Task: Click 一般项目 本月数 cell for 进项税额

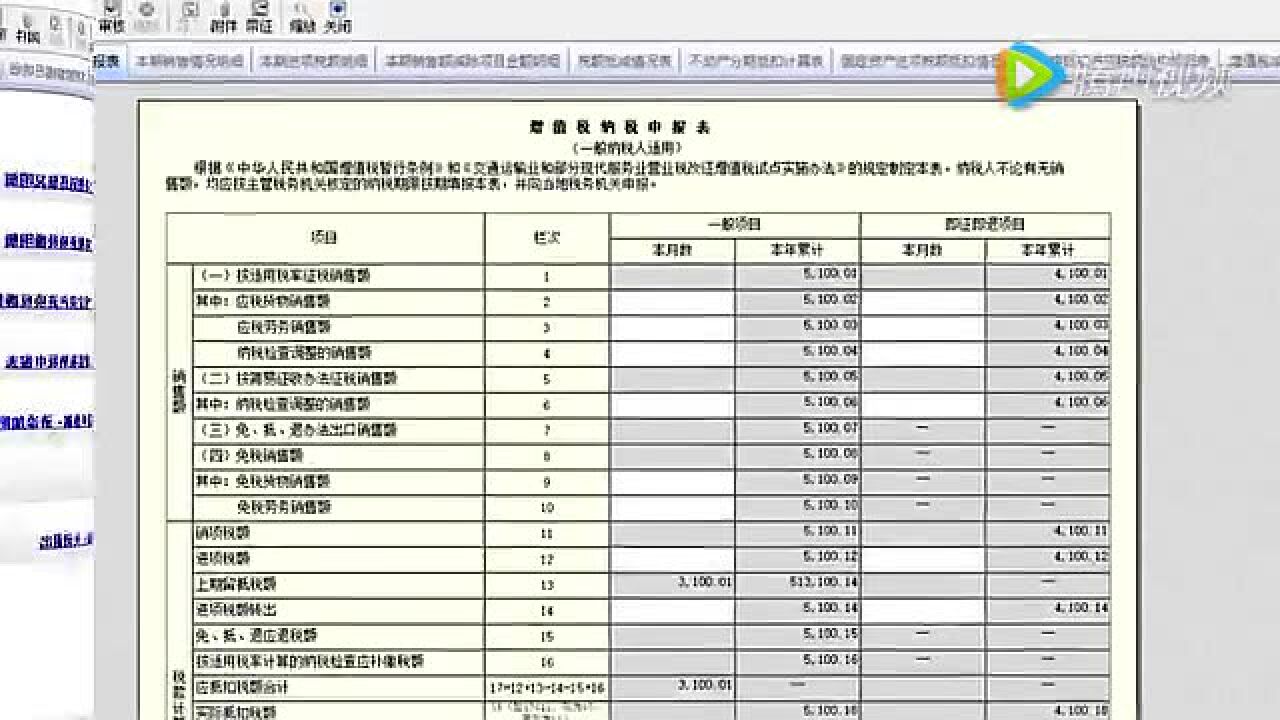Action: [672, 558]
